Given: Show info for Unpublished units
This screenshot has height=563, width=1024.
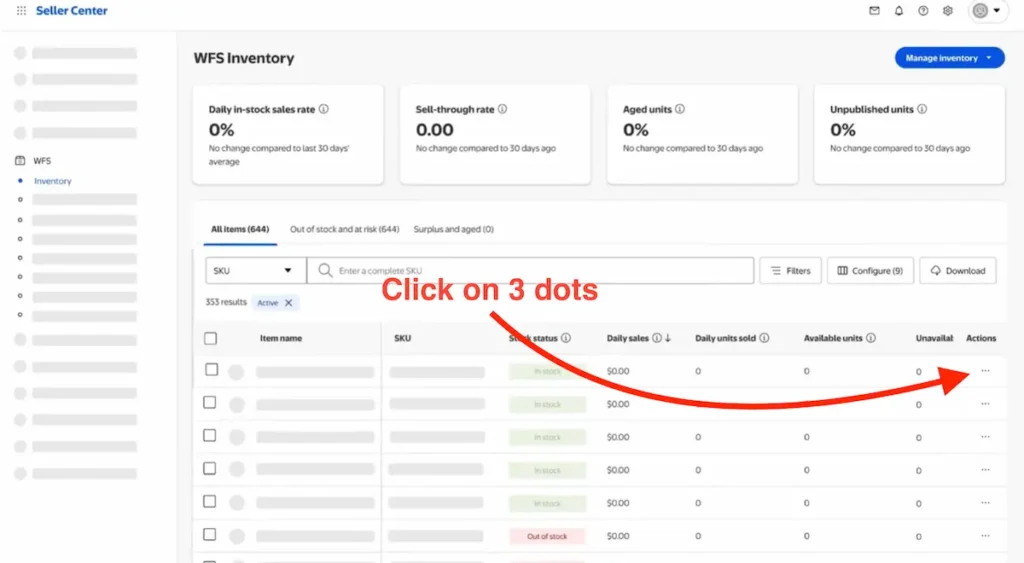Looking at the screenshot, I should click(x=922, y=109).
